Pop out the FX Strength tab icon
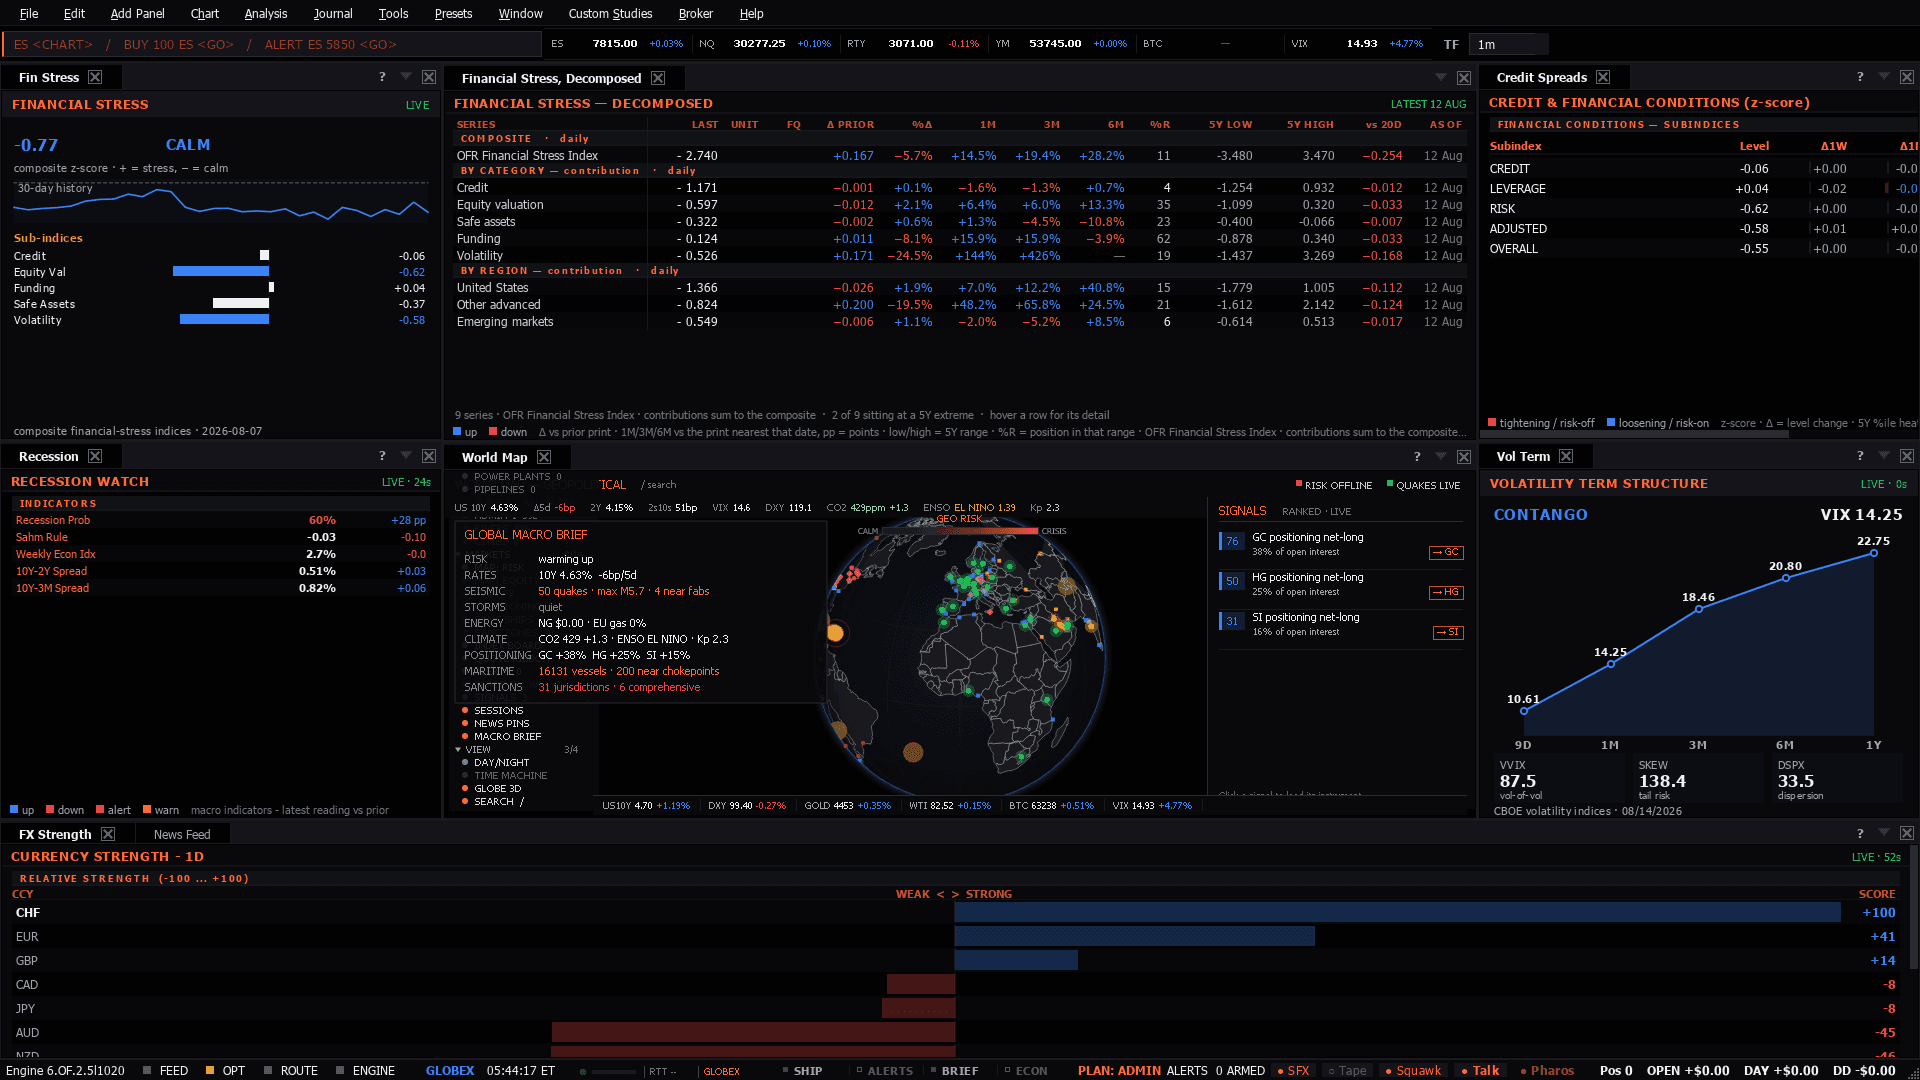Viewport: 1920px width, 1080px height. click(x=108, y=834)
